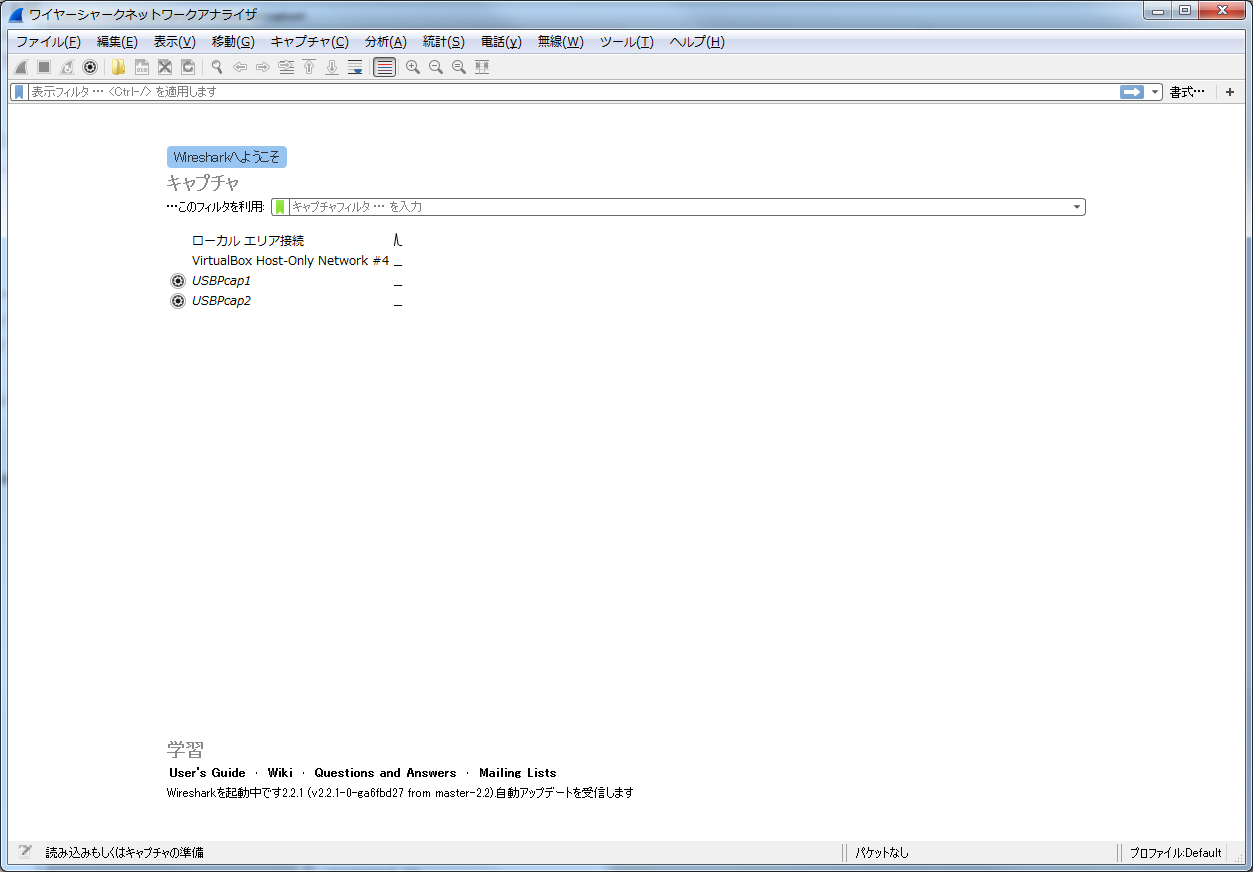Go back in packet history
The height and width of the screenshot is (872, 1253).
240,67
